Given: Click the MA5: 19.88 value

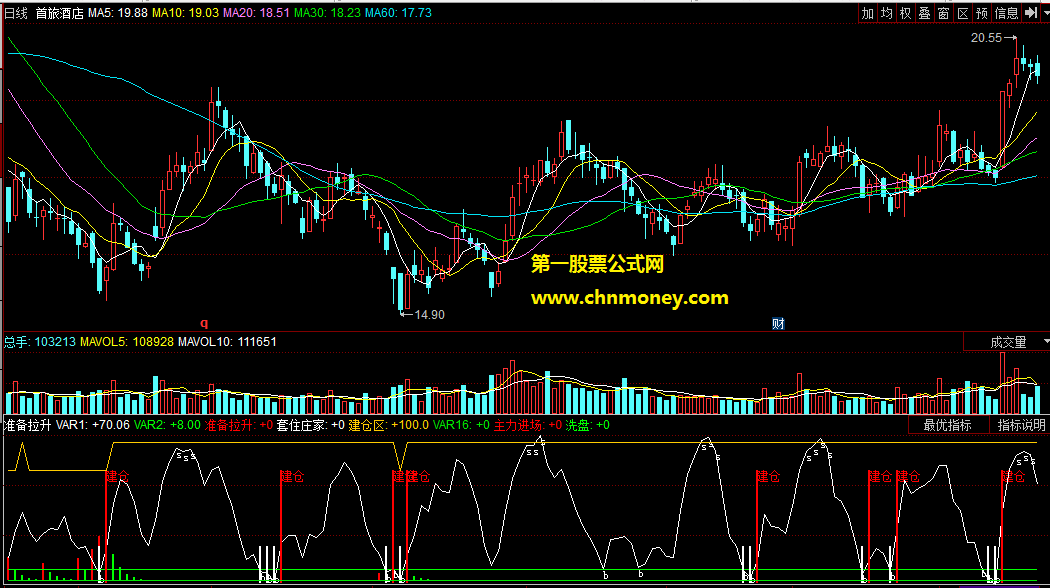Looking at the screenshot, I should (118, 13).
